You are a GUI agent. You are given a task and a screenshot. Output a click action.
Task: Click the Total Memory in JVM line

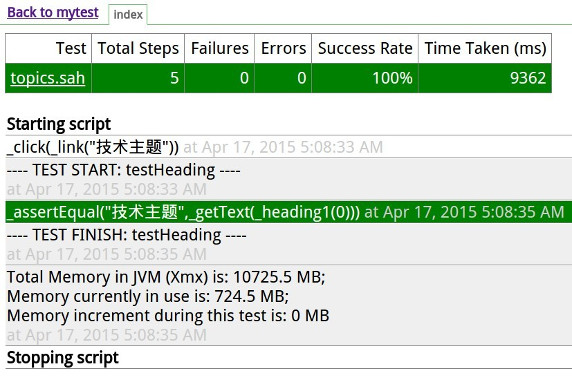(x=166, y=277)
